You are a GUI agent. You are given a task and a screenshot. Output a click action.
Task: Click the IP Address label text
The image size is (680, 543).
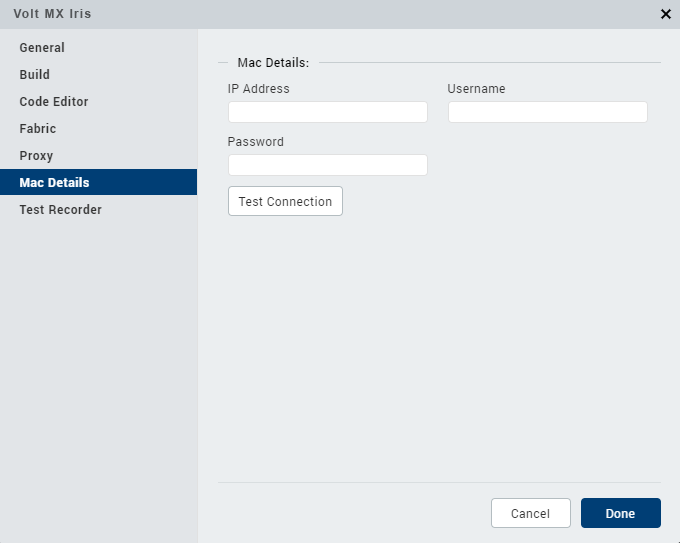click(259, 89)
